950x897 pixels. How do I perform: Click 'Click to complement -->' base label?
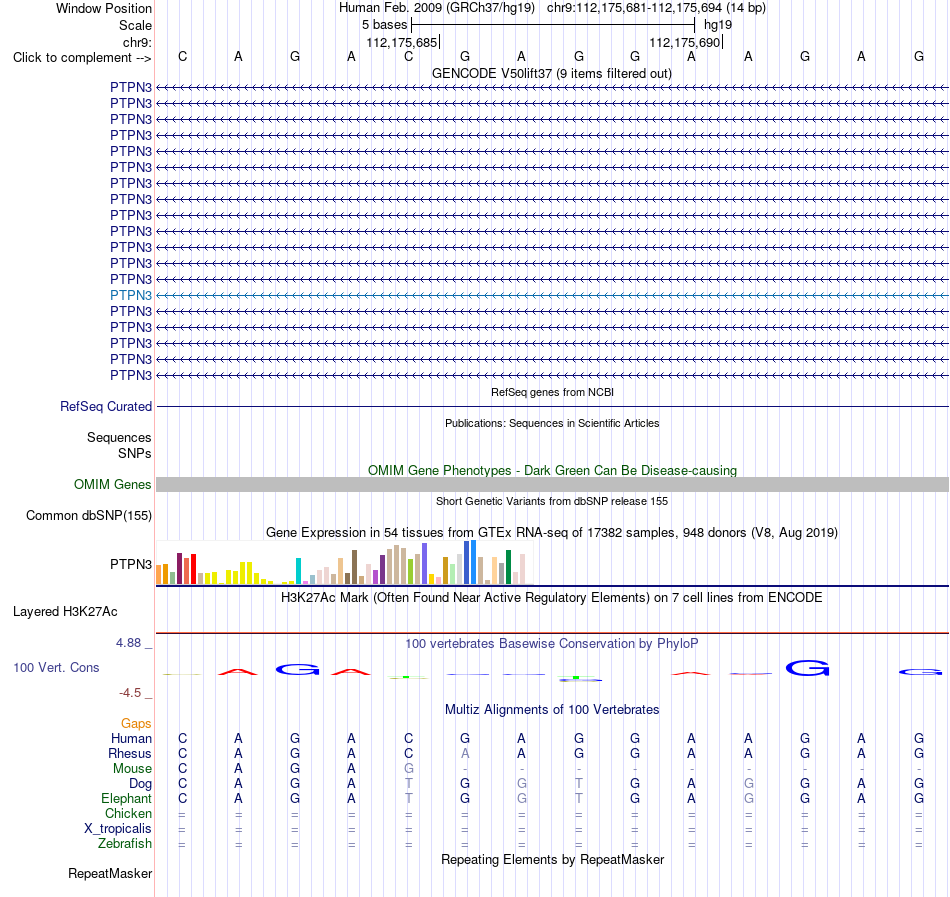coord(82,58)
